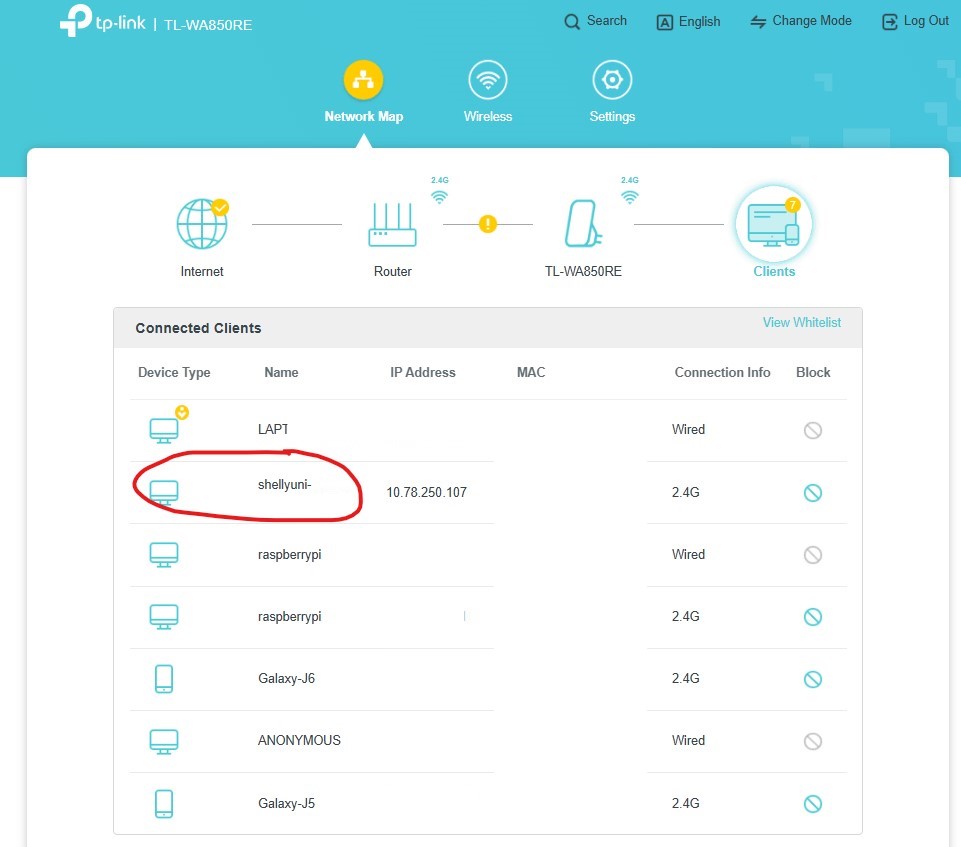Open the English language selector
The height and width of the screenshot is (847, 961).
click(688, 22)
